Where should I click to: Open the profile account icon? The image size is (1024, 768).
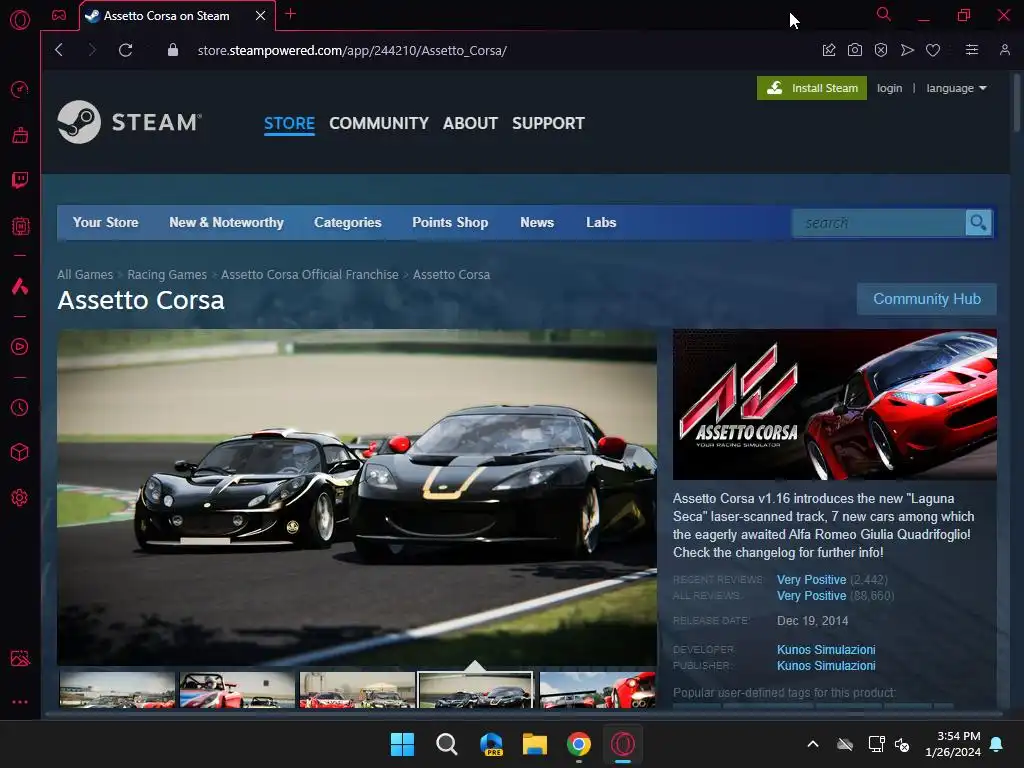1004,50
